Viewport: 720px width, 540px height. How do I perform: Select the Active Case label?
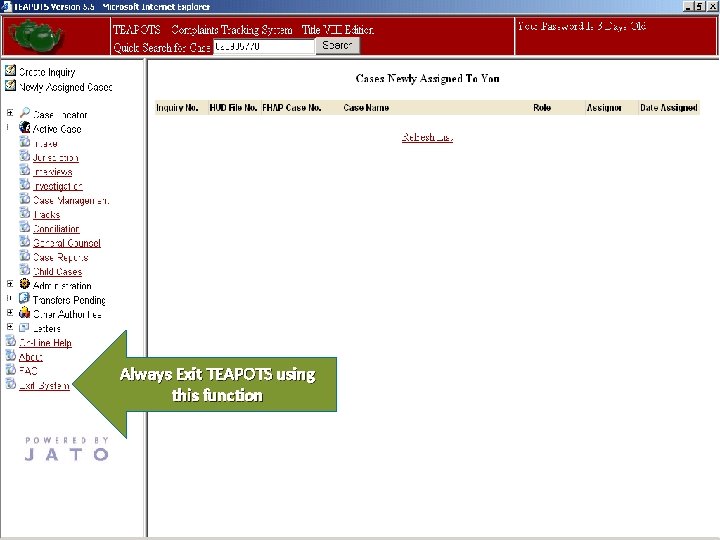click(57, 129)
